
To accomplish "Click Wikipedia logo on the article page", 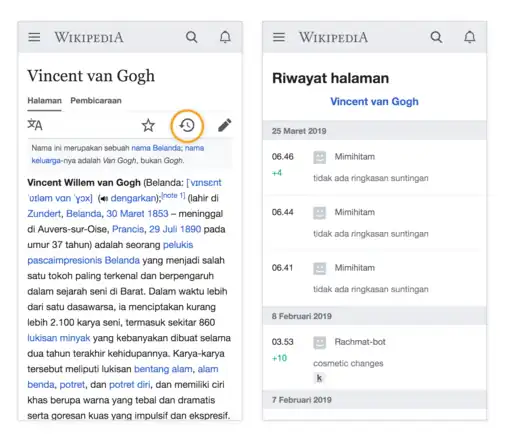I will point(89,37).
